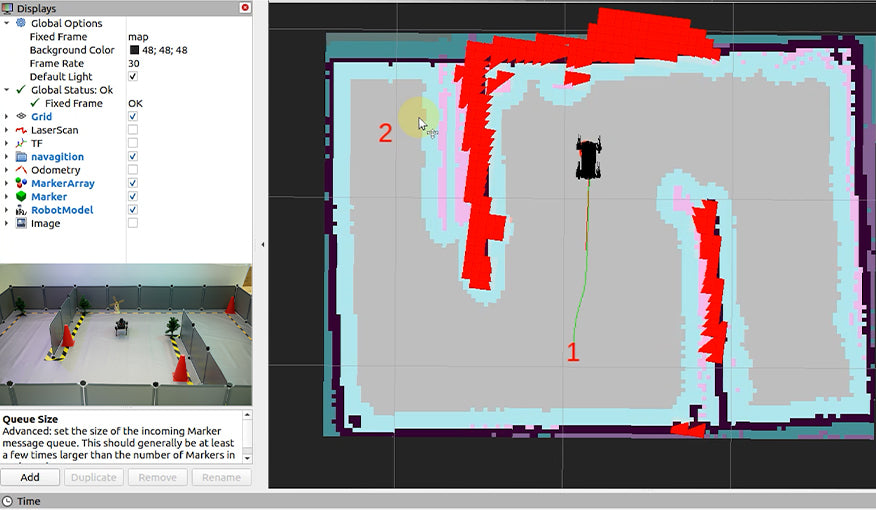
Task: Disable the Default Light checkbox
Action: point(133,77)
